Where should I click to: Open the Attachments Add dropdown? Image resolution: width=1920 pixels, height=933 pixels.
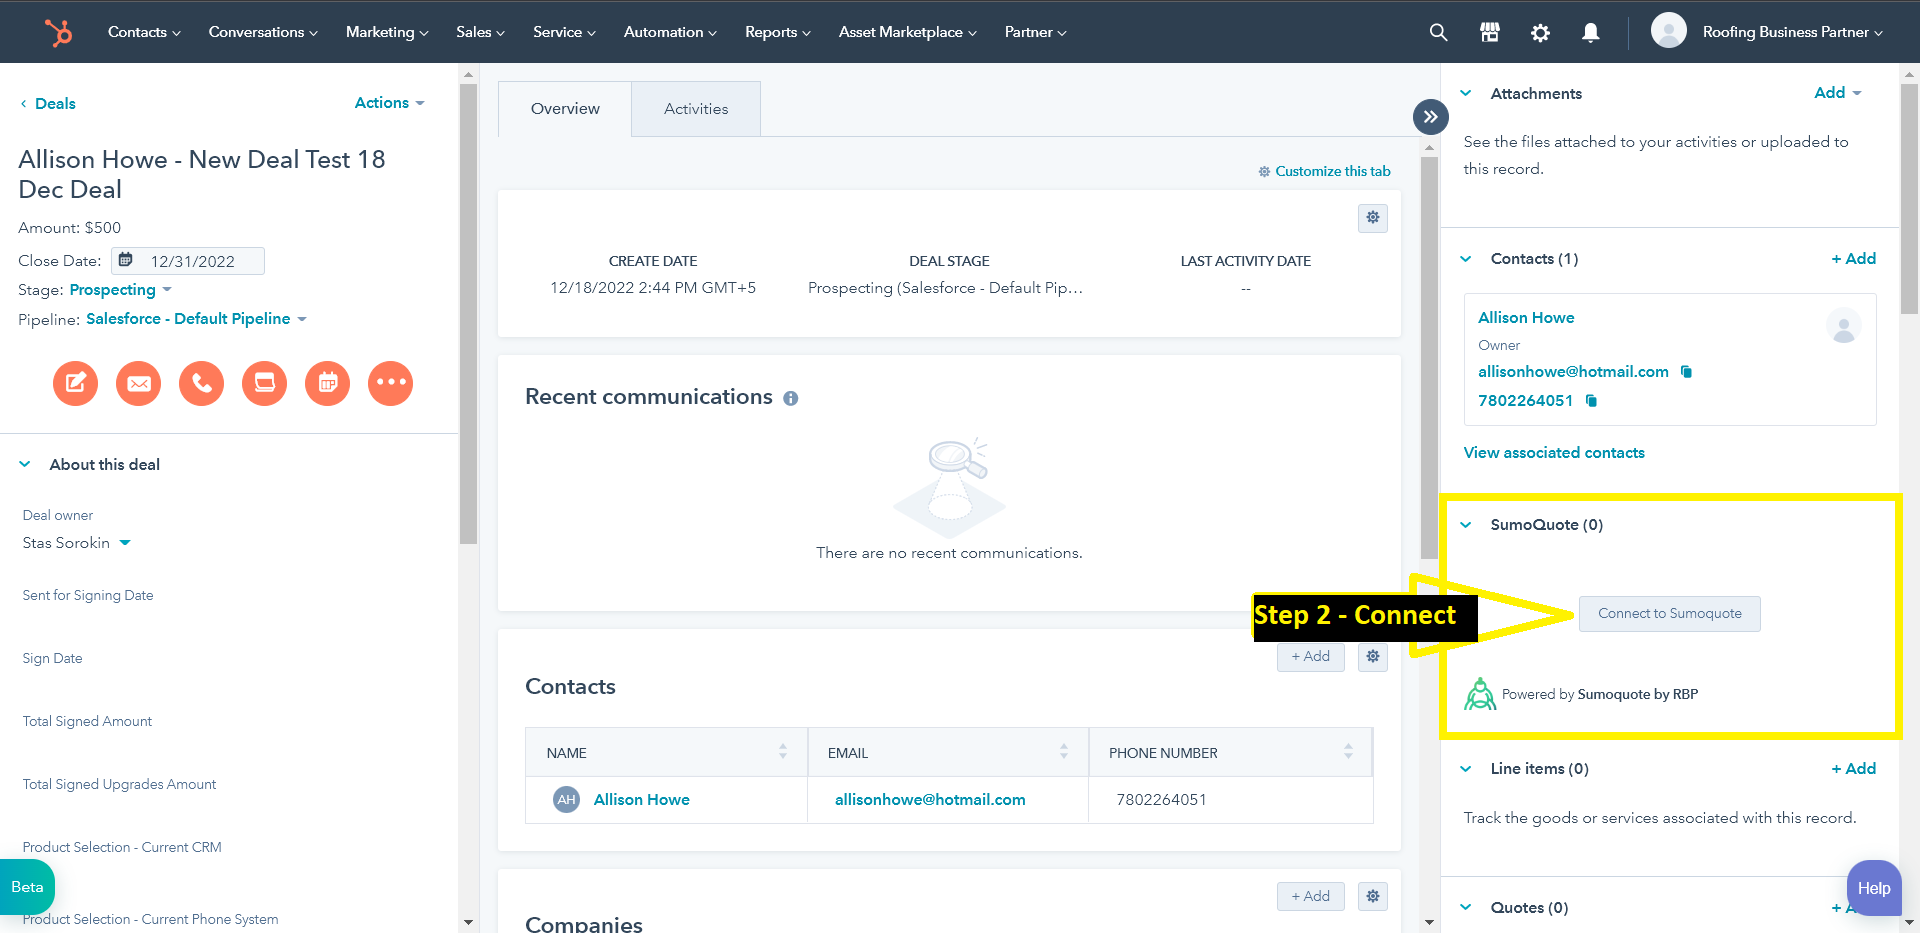click(1837, 93)
